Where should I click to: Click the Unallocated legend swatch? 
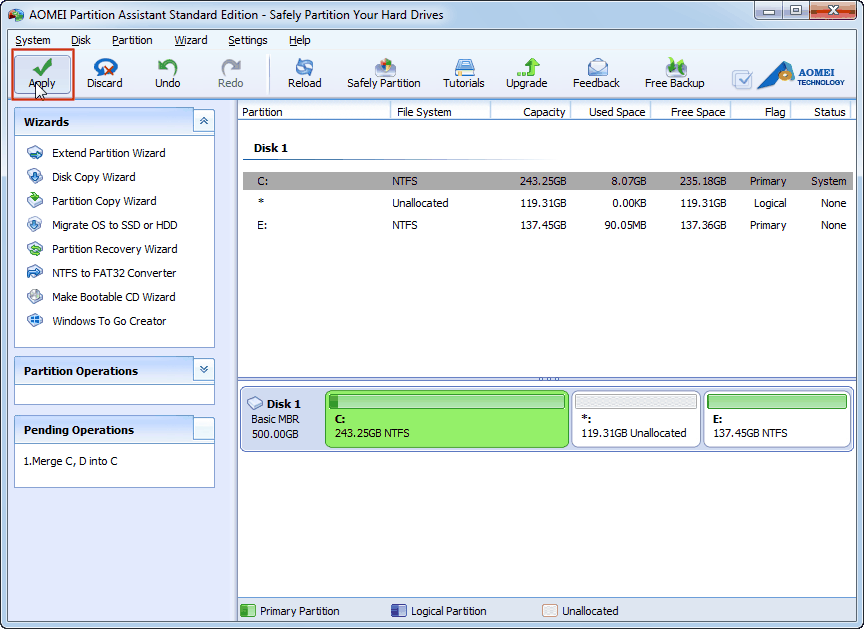pos(549,611)
